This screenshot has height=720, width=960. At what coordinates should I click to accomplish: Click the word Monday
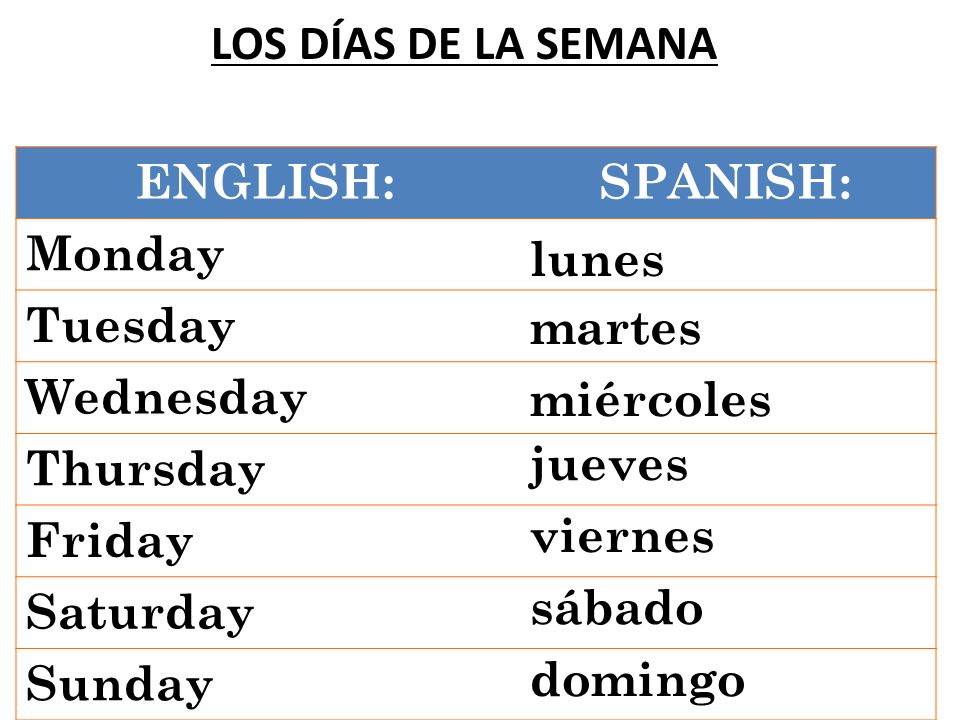coord(125,256)
